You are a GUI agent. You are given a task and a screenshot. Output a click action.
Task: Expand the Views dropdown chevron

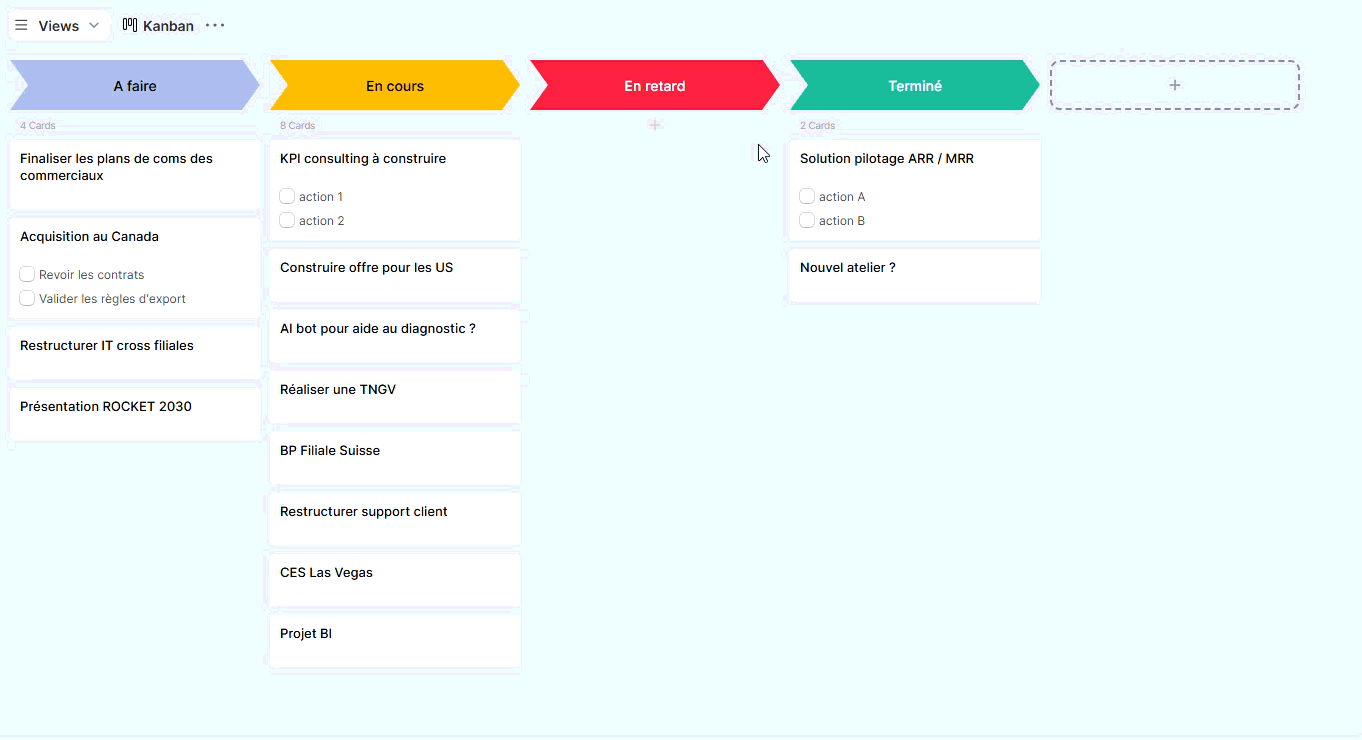(x=94, y=25)
